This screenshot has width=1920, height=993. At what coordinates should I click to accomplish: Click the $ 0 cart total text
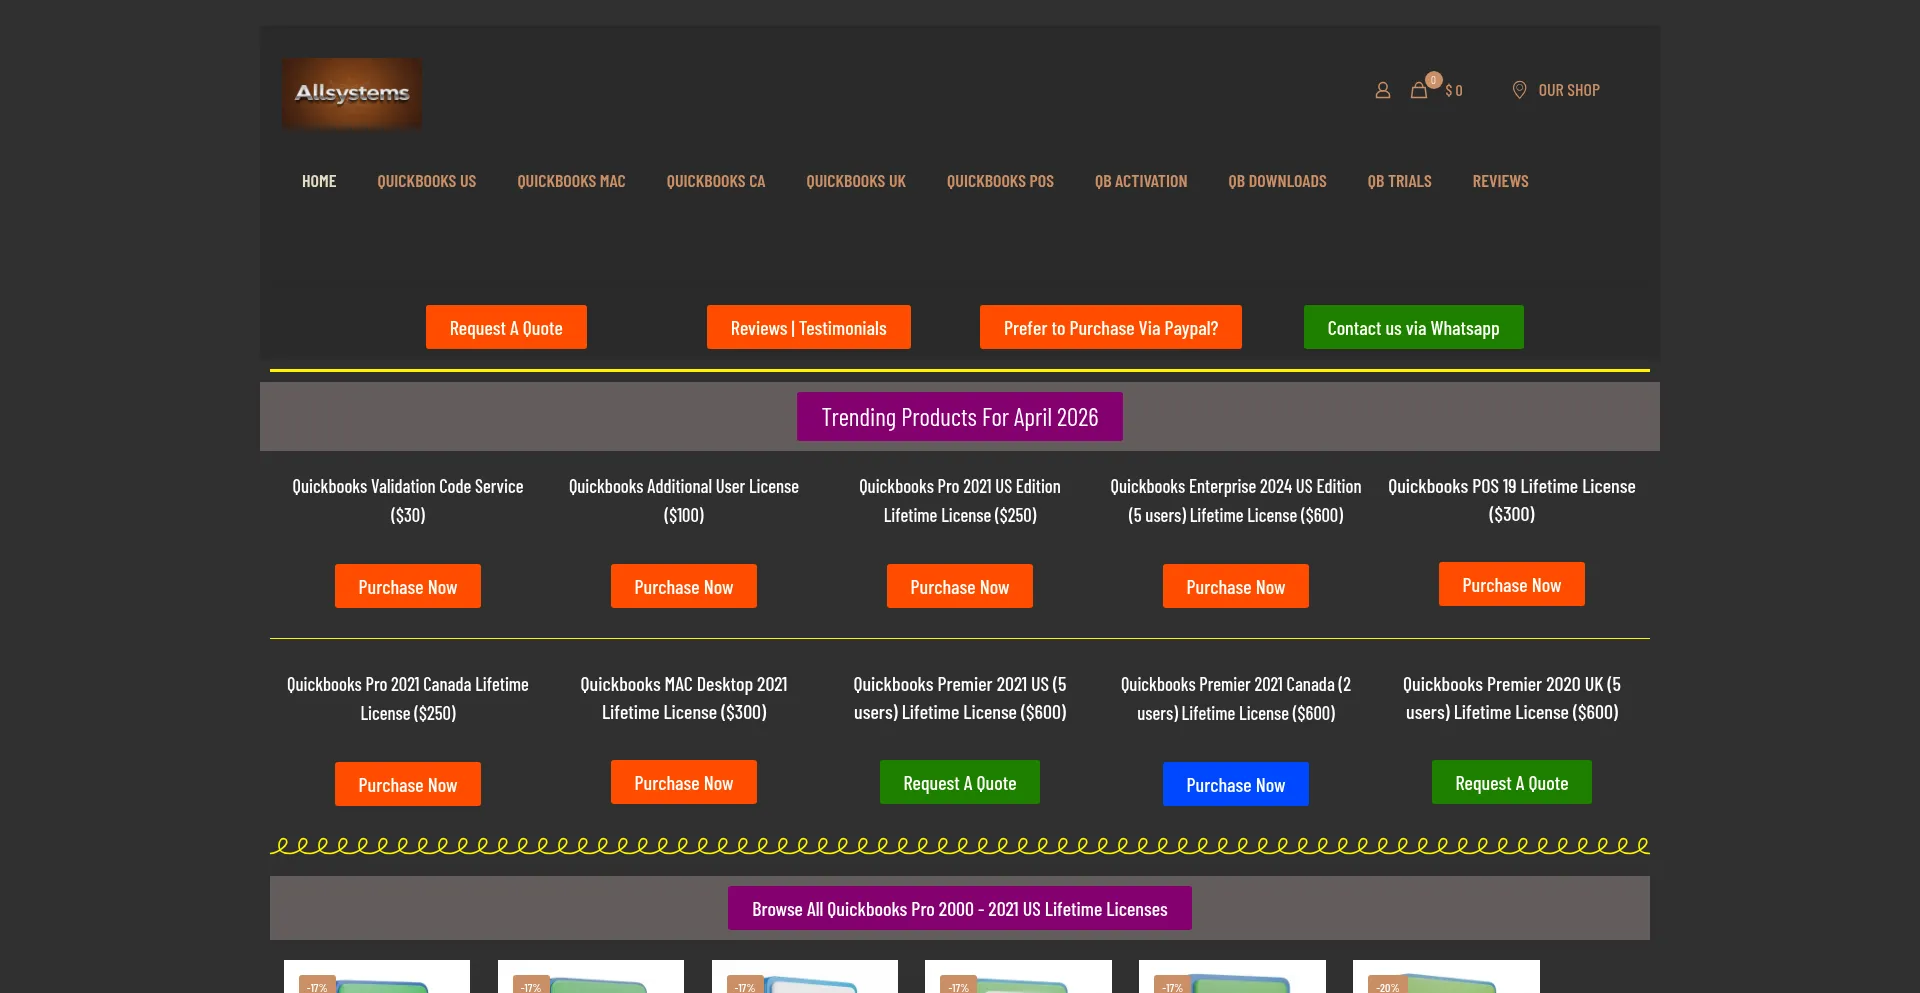(x=1454, y=91)
